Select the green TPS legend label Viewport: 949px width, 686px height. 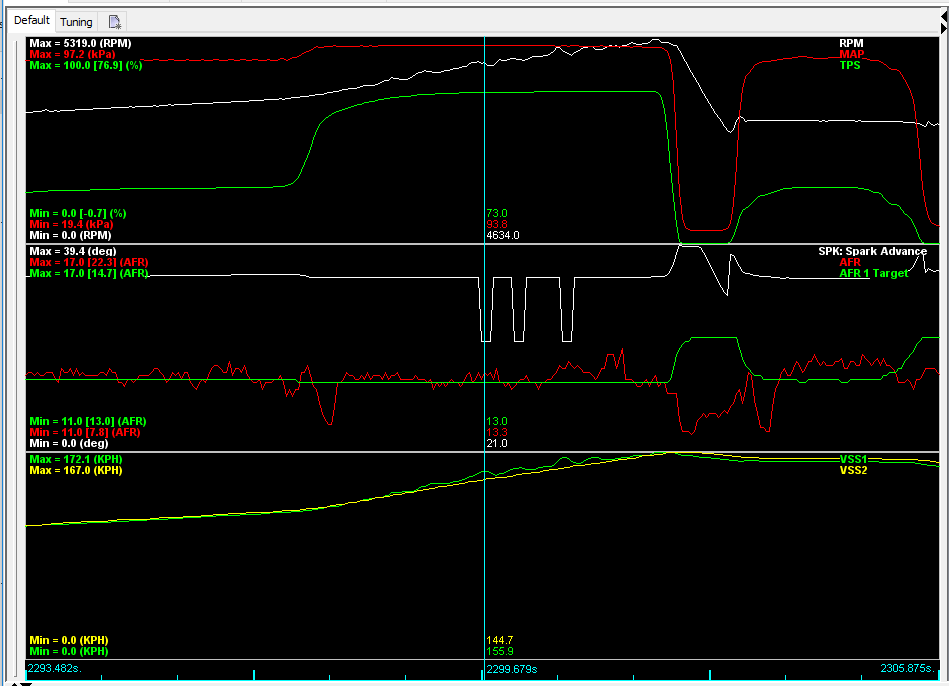point(851,66)
